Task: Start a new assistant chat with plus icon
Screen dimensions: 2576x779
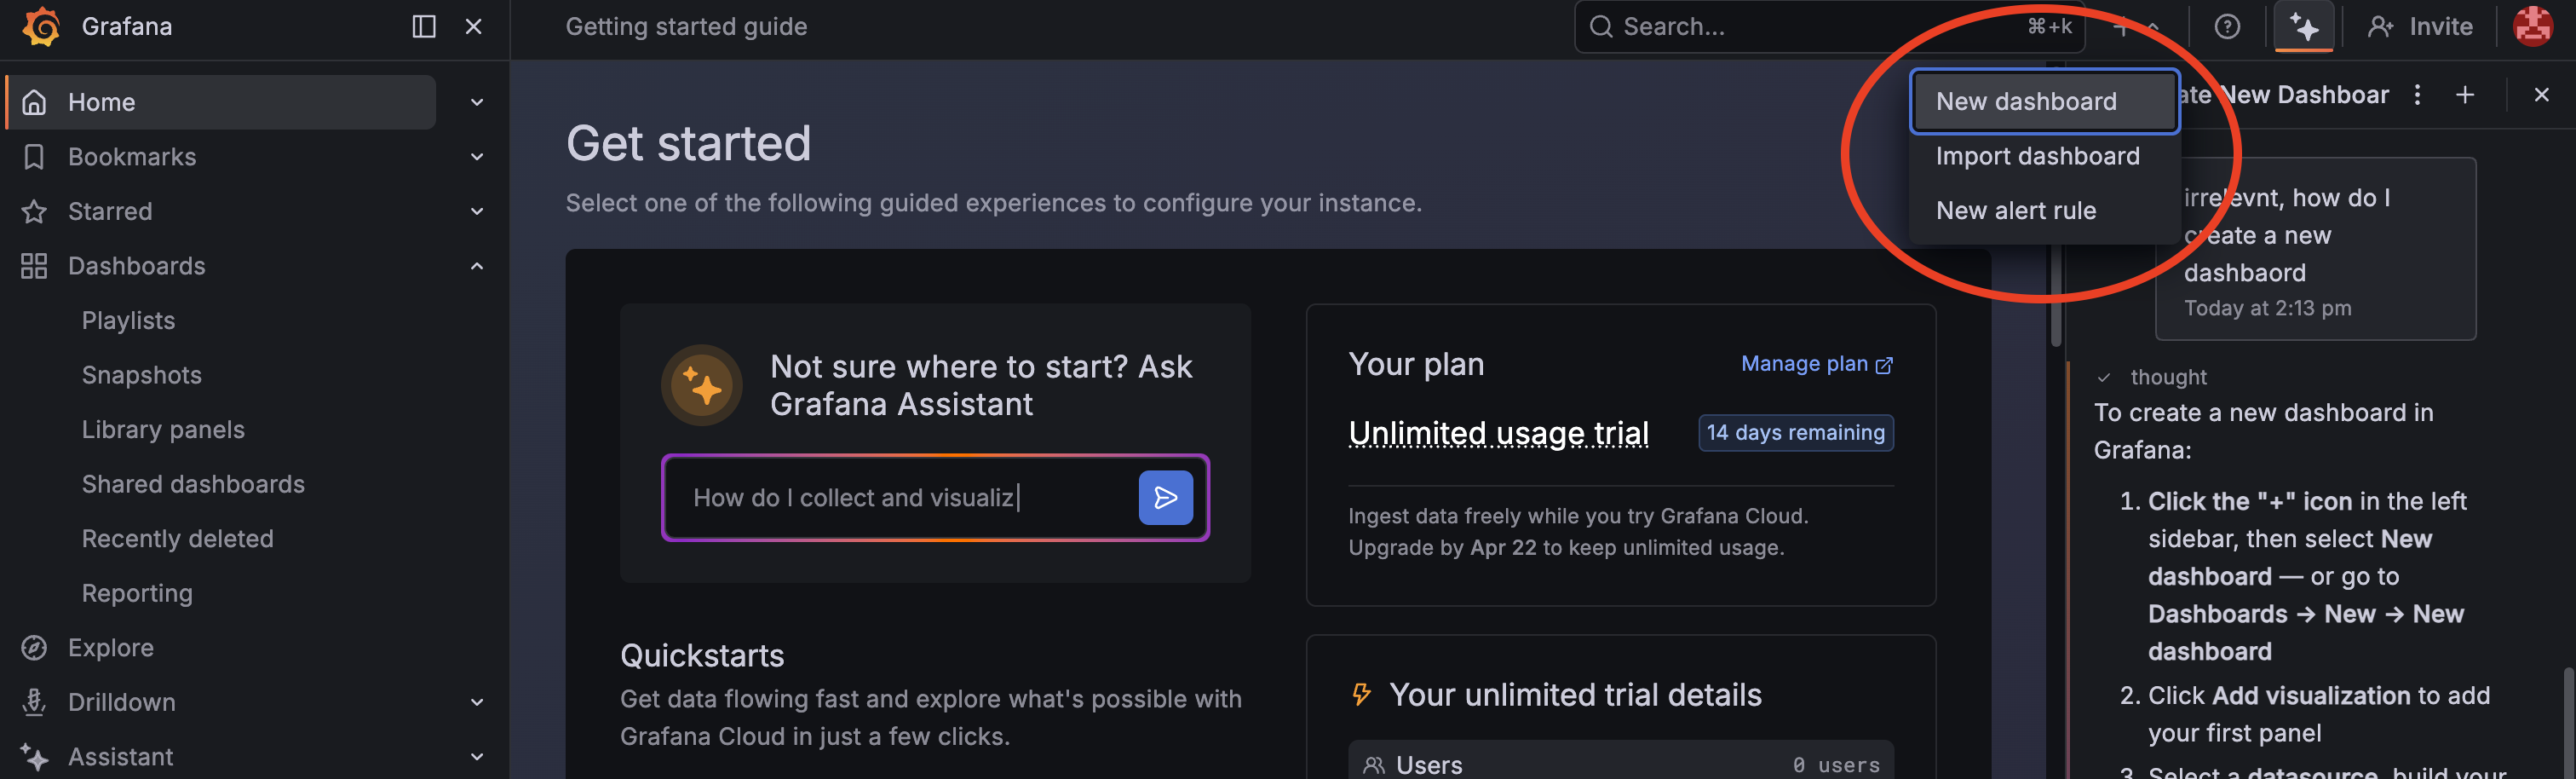Action: click(2465, 95)
